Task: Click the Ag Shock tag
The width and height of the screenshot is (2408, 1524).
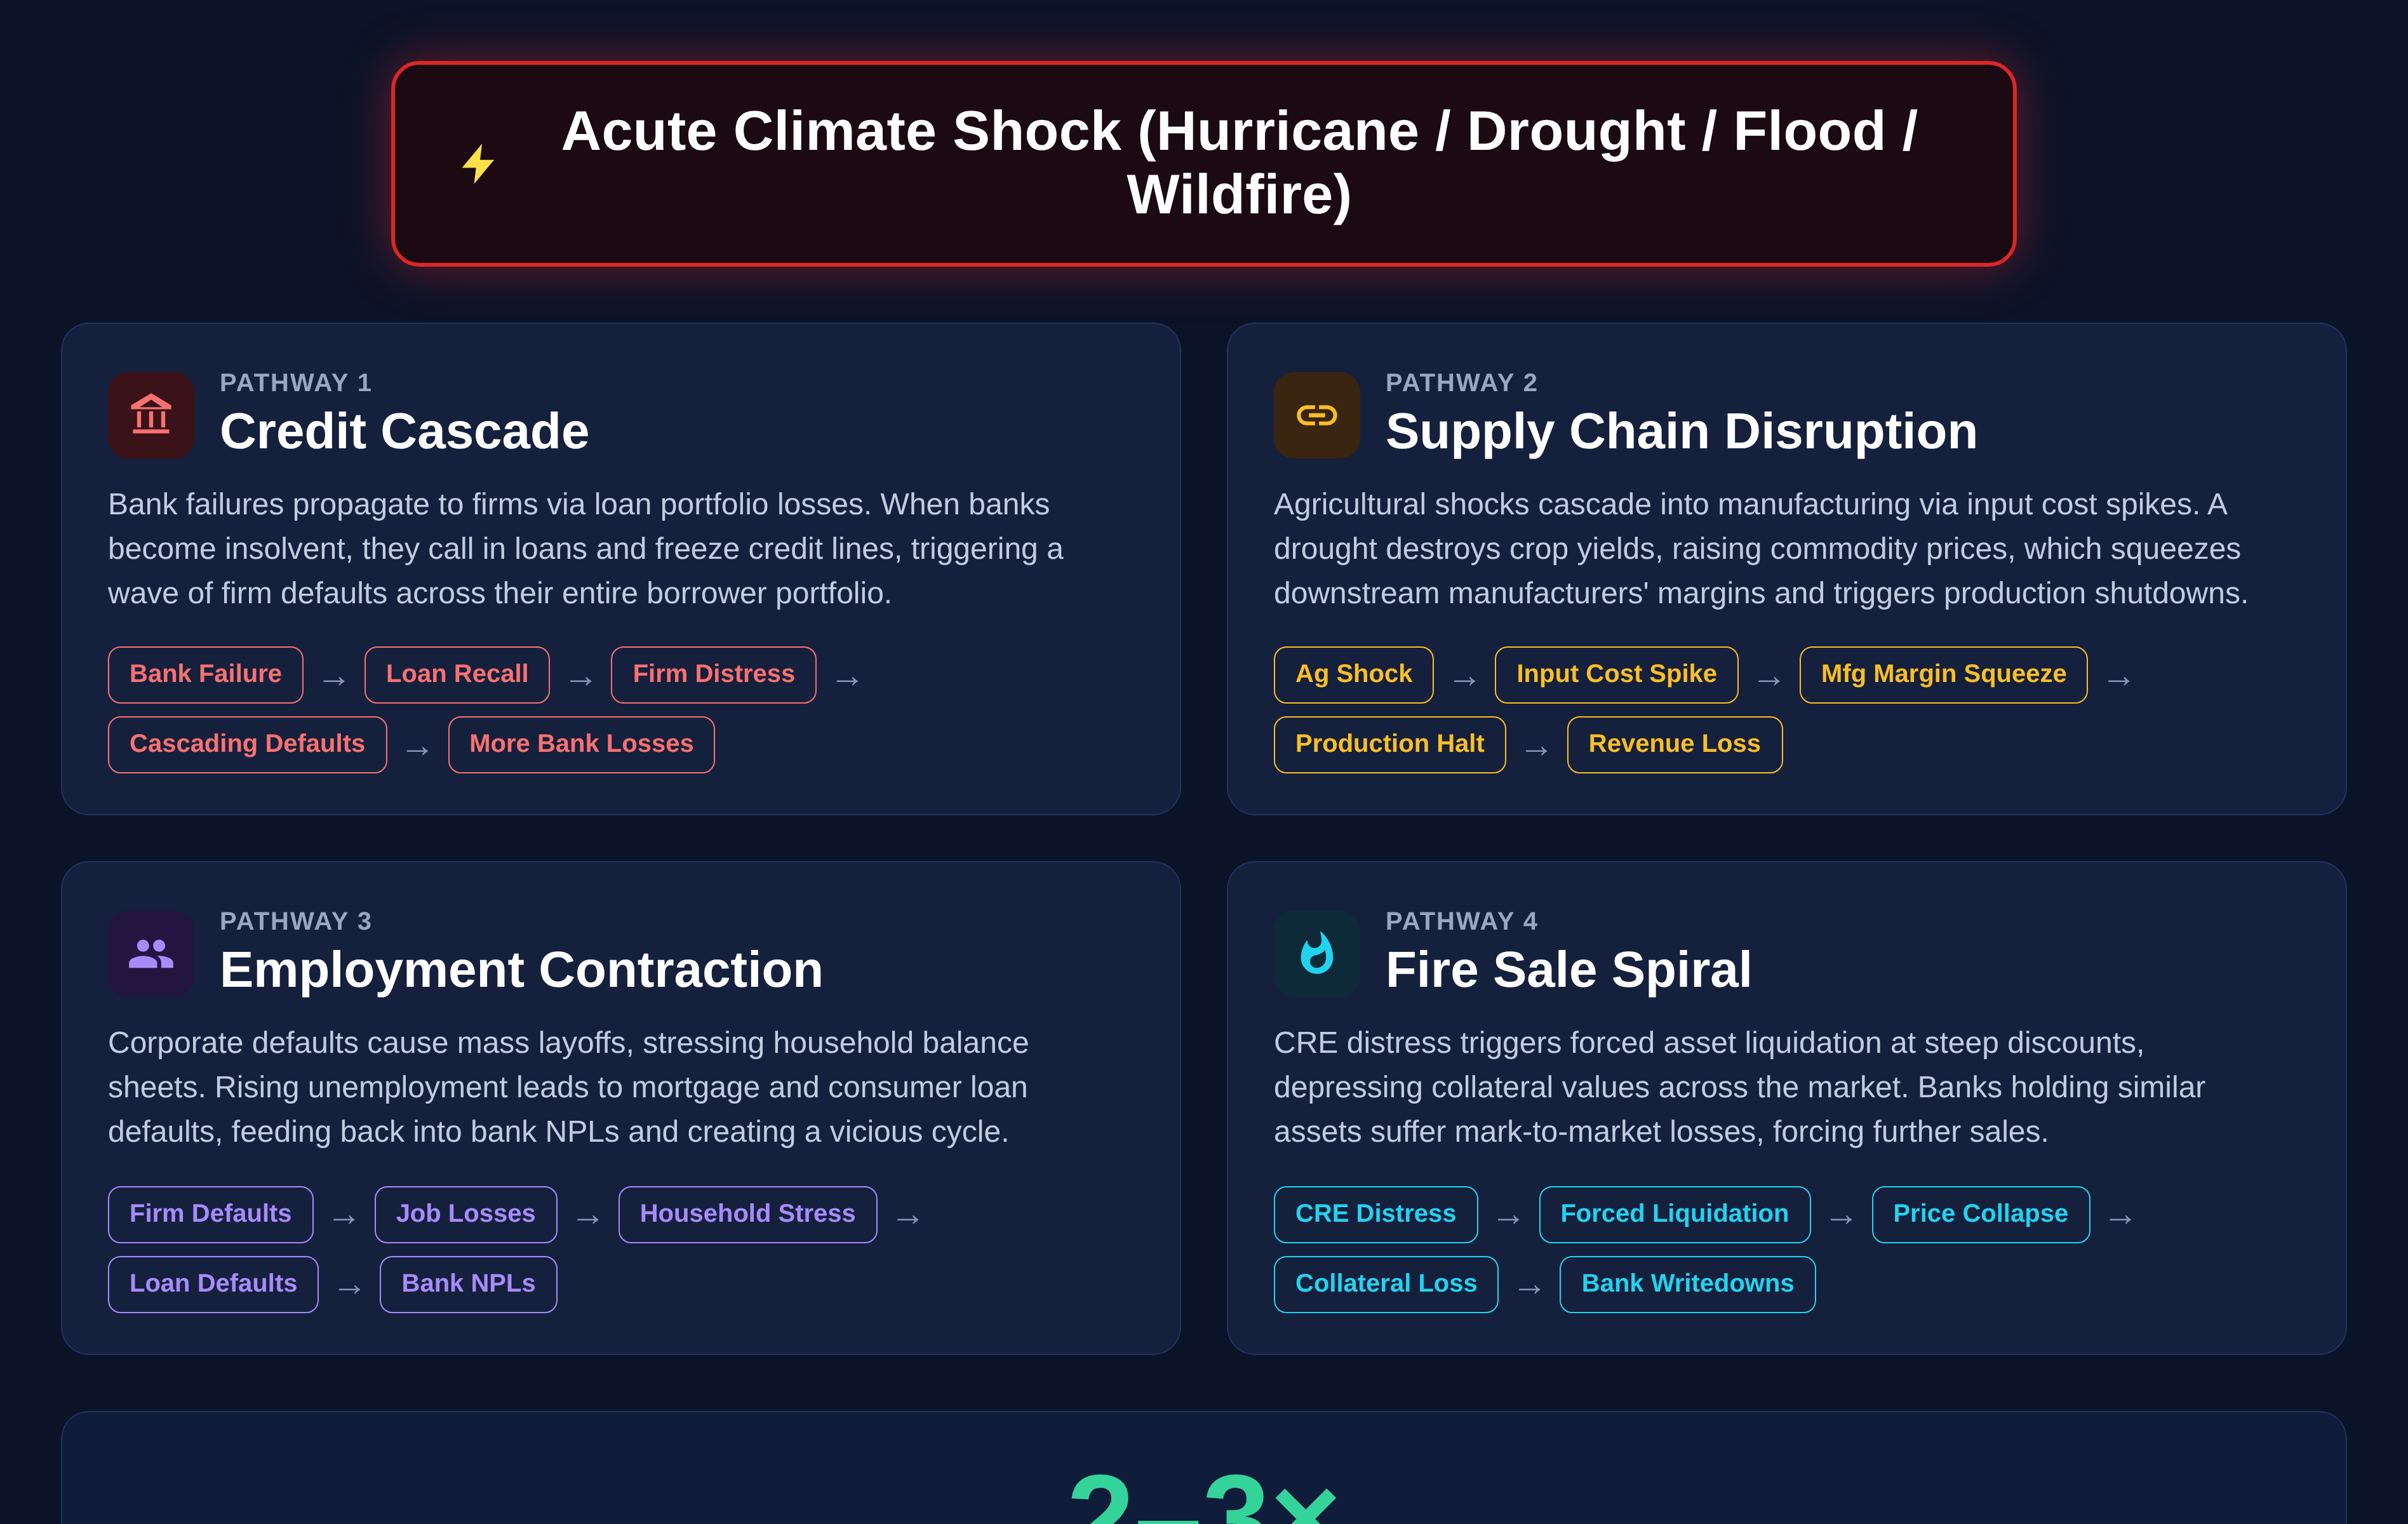Action: [1353, 675]
